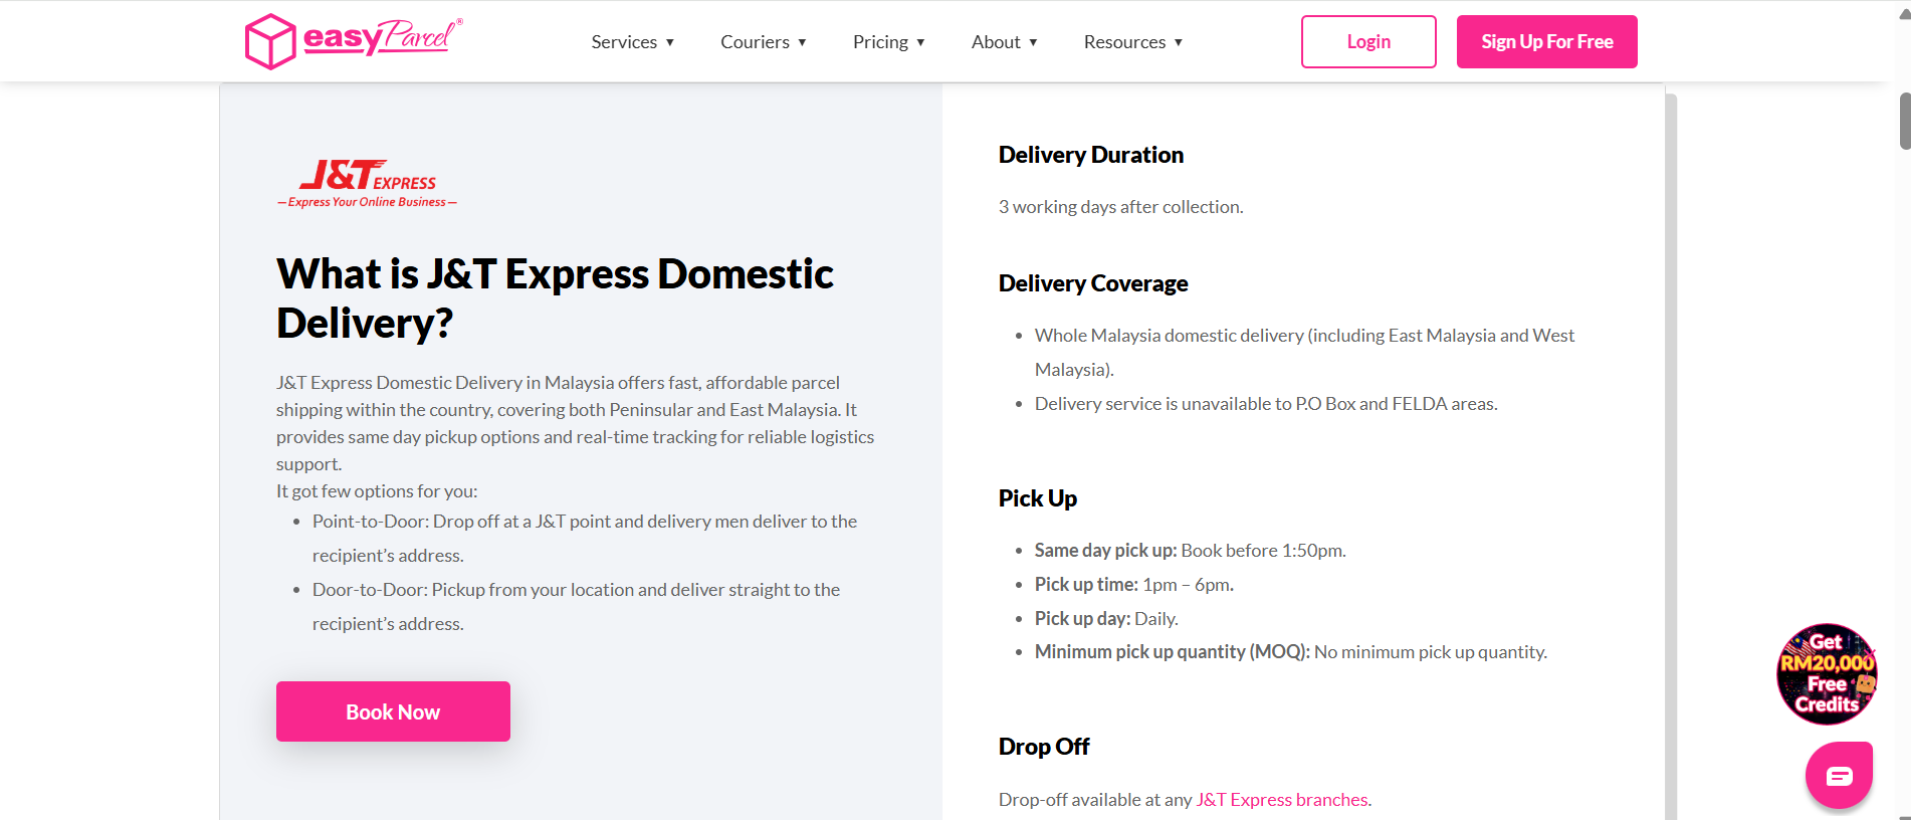Click the 'Same day pick up:' line
The height and width of the screenshot is (820, 1911).
point(1190,550)
